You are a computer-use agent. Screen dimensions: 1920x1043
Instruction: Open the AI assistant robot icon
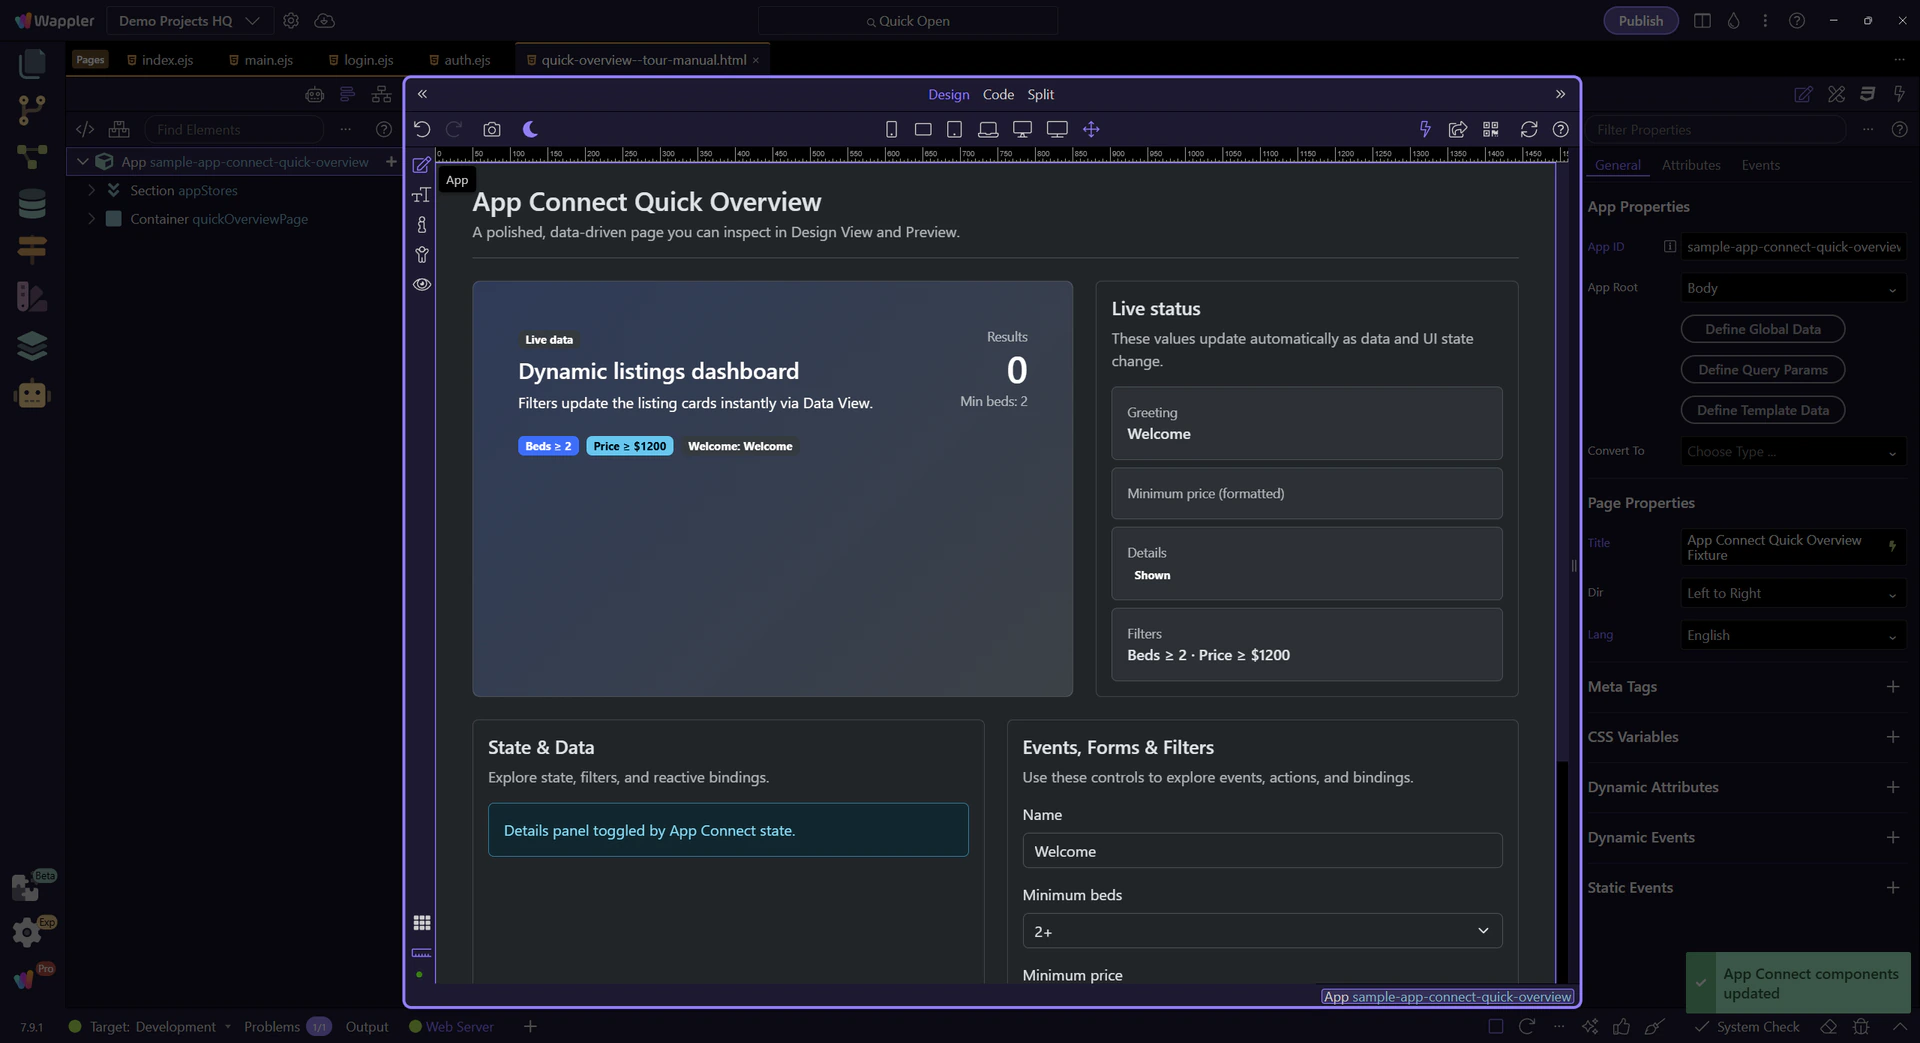[32, 395]
